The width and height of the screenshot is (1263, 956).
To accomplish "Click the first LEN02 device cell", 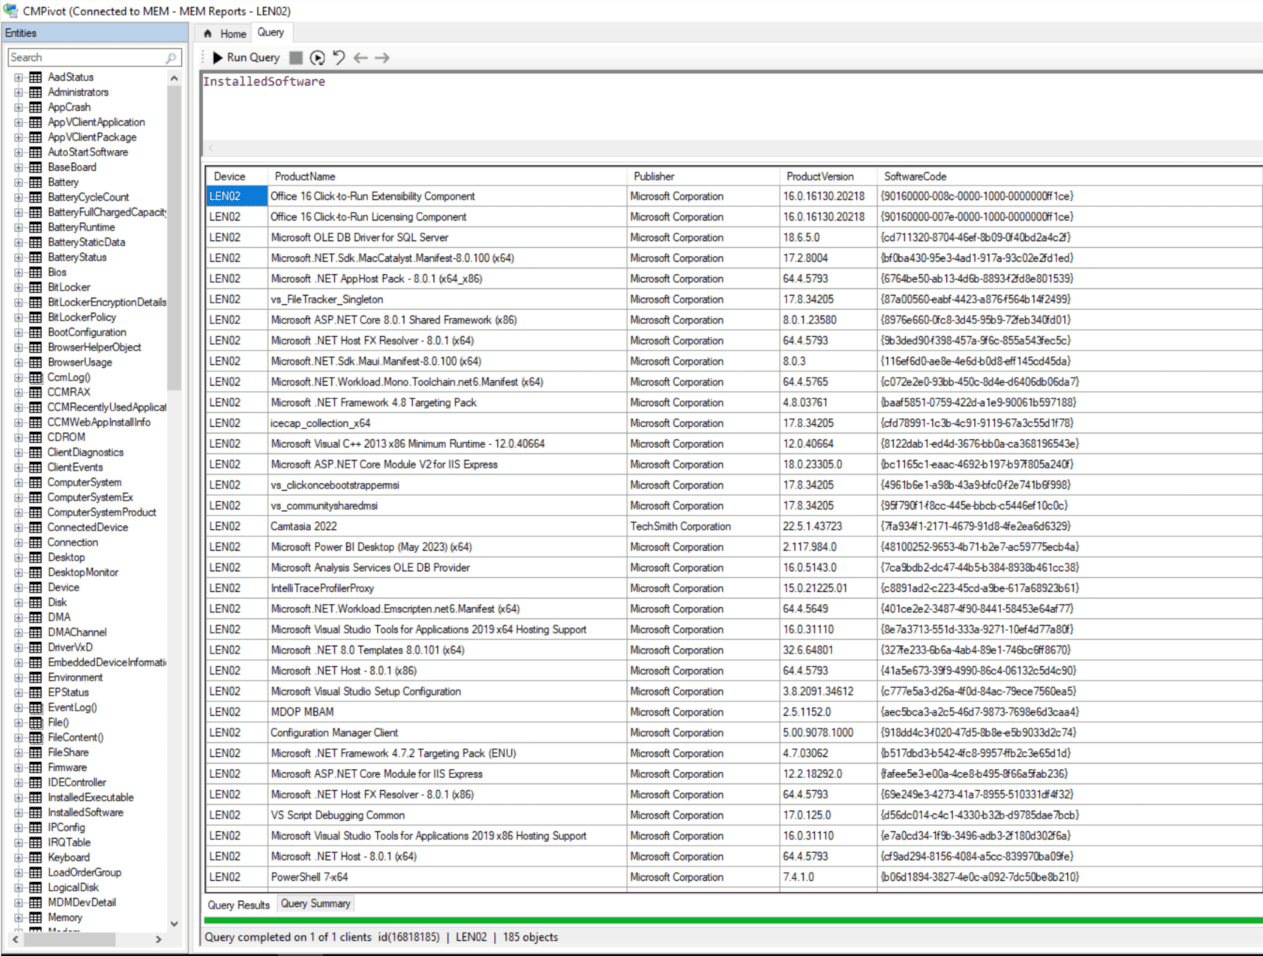I will click(237, 196).
